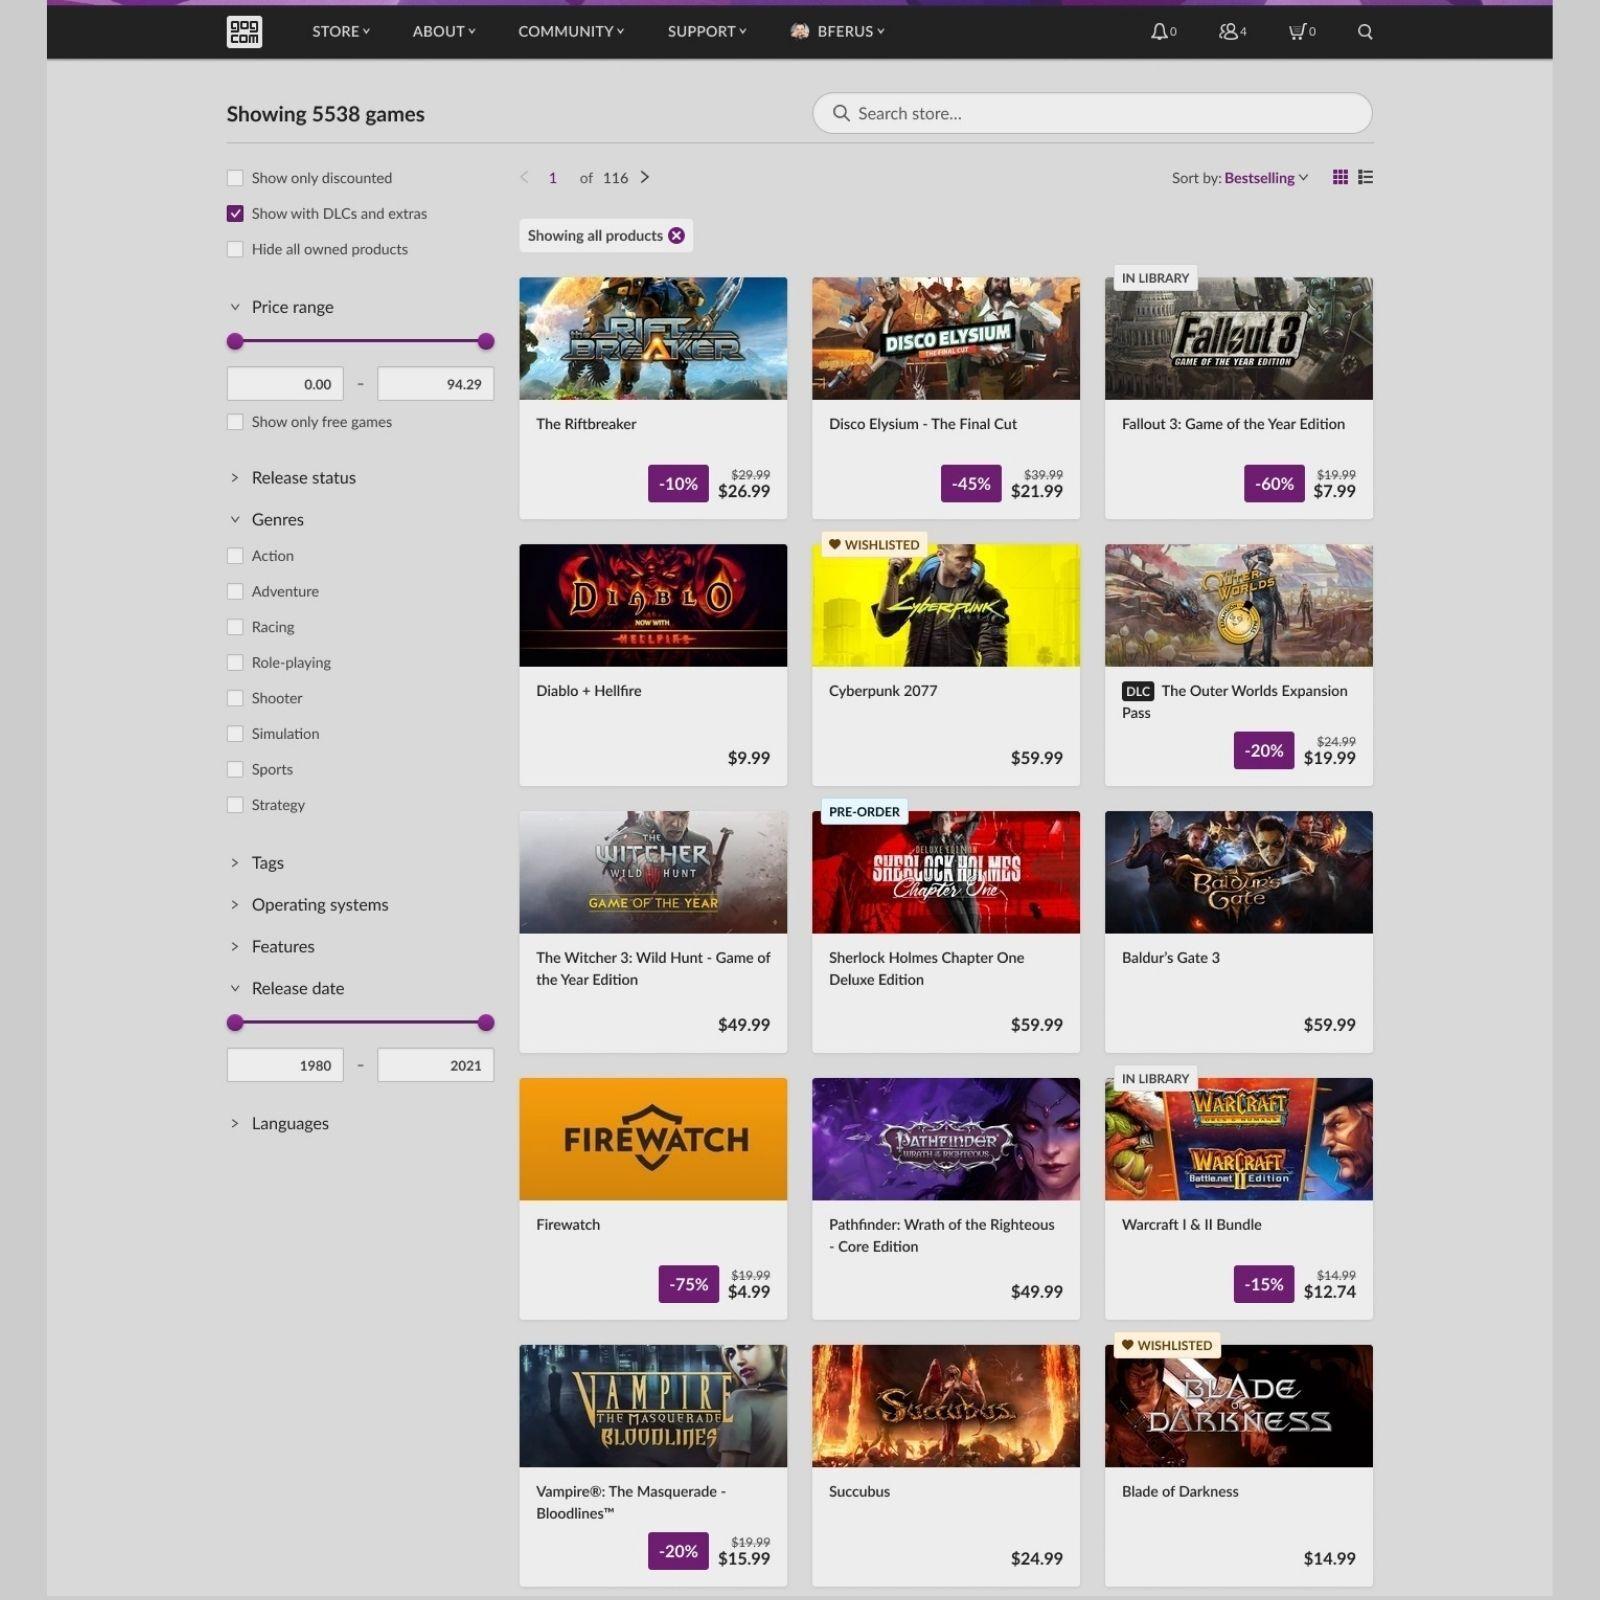Image resolution: width=1600 pixels, height=1600 pixels.
Task: Open the COMMUNITY menu
Action: (570, 31)
